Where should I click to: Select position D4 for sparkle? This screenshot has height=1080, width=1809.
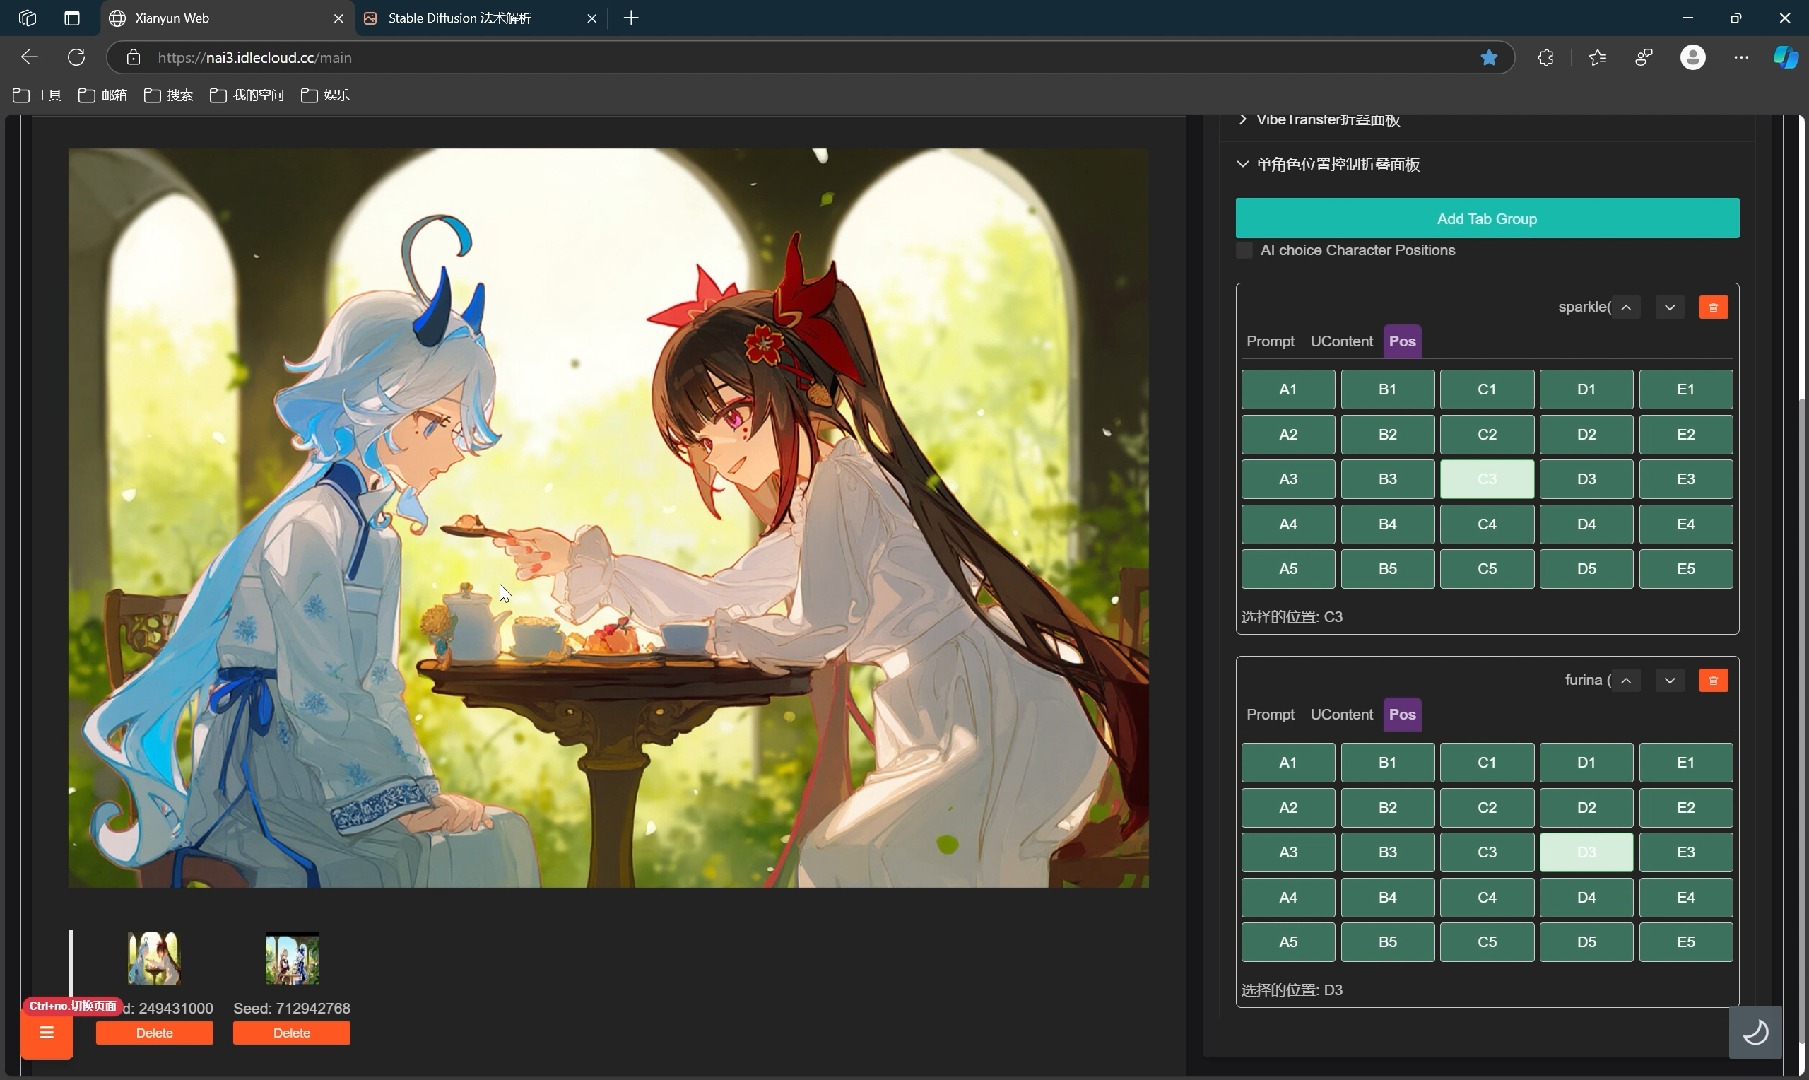[1586, 524]
